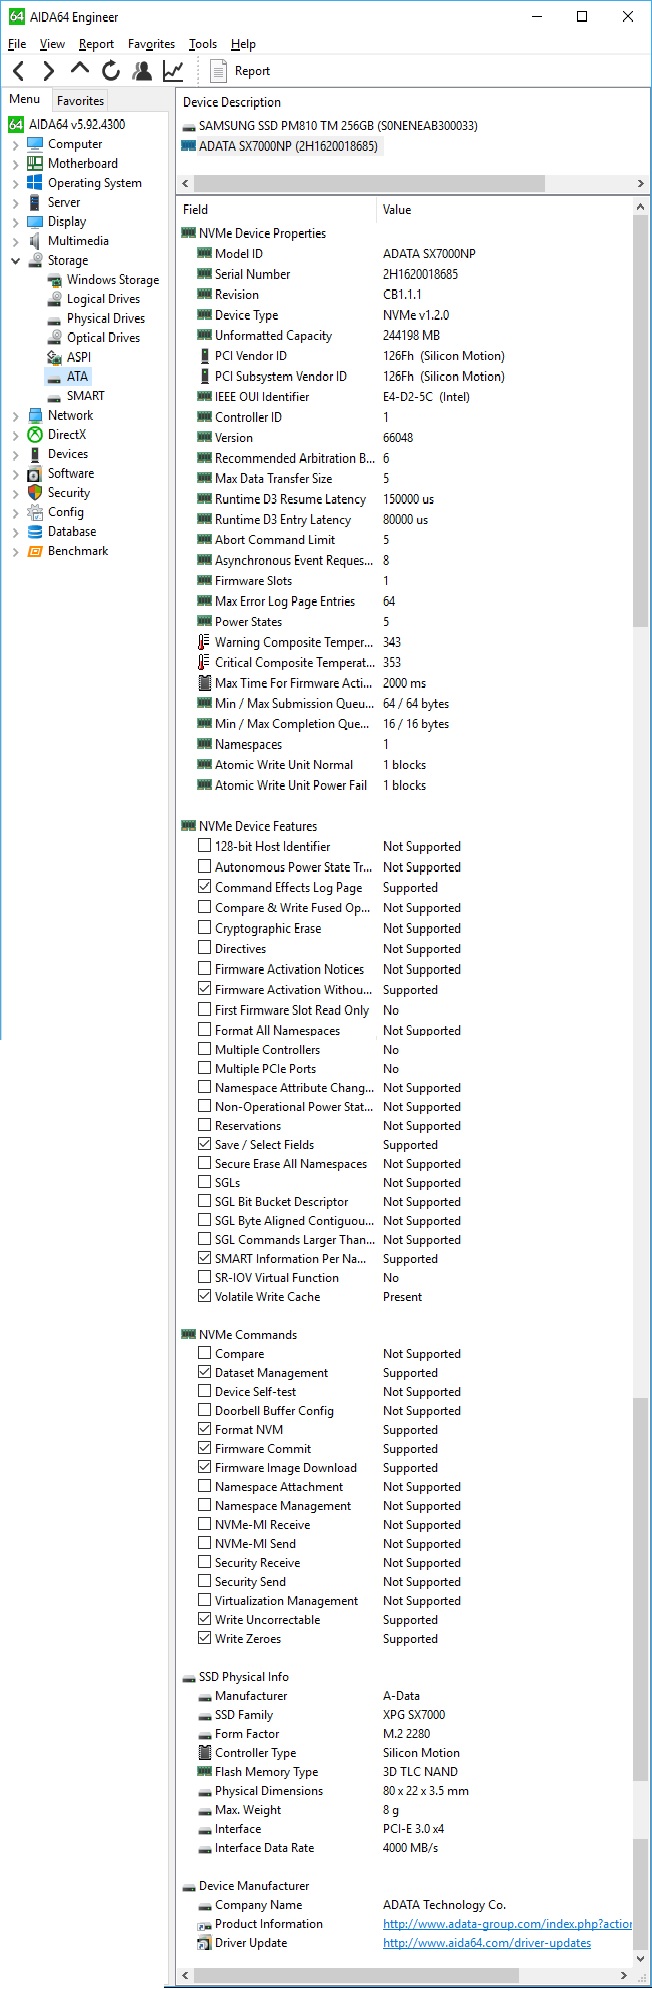Open the graph/chart toolbar icon
The width and height of the screenshot is (652, 1989).
(x=173, y=71)
